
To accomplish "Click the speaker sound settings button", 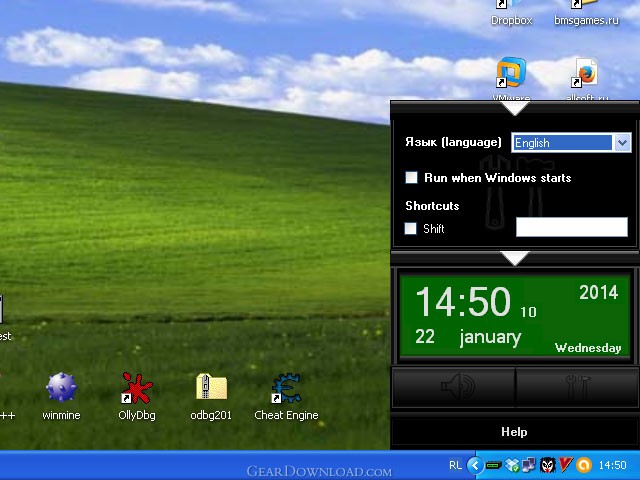I will click(x=454, y=386).
